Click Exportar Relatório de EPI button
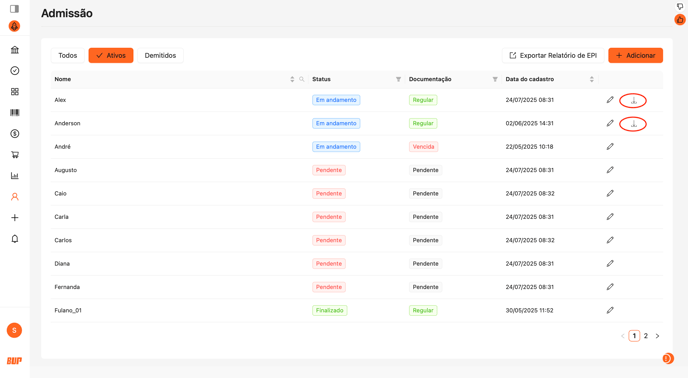Viewport: 688px width, 378px height. pos(553,55)
